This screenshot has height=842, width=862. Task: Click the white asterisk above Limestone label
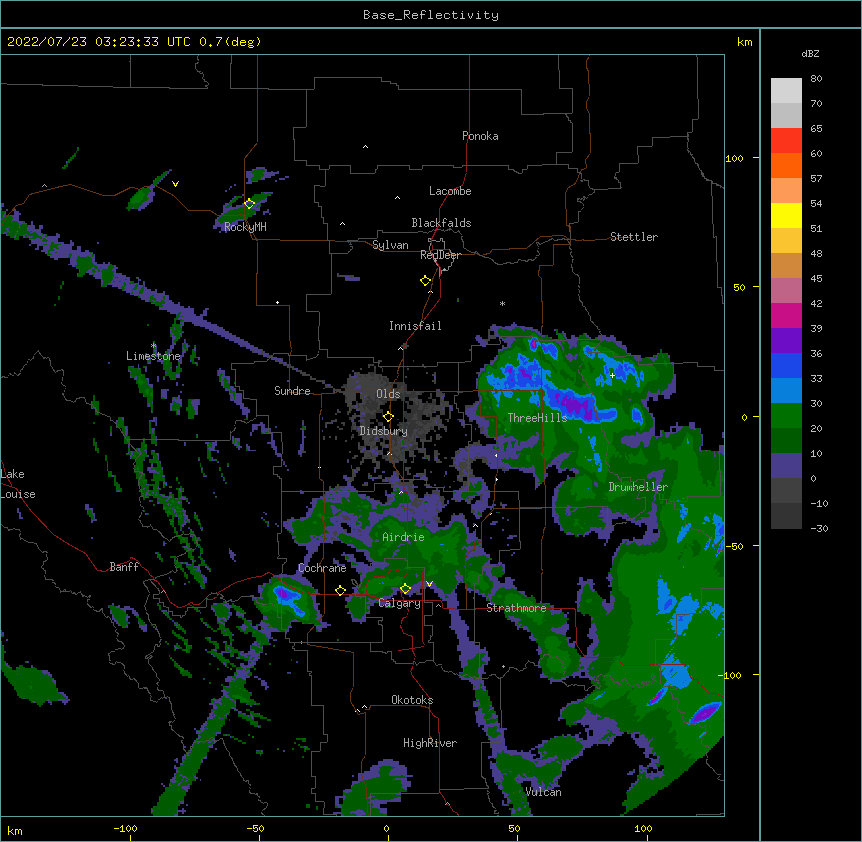point(153,346)
